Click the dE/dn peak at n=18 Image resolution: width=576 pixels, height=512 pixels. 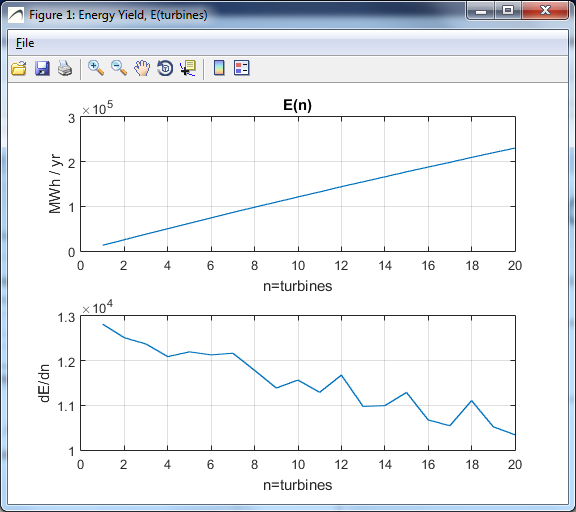pos(472,401)
